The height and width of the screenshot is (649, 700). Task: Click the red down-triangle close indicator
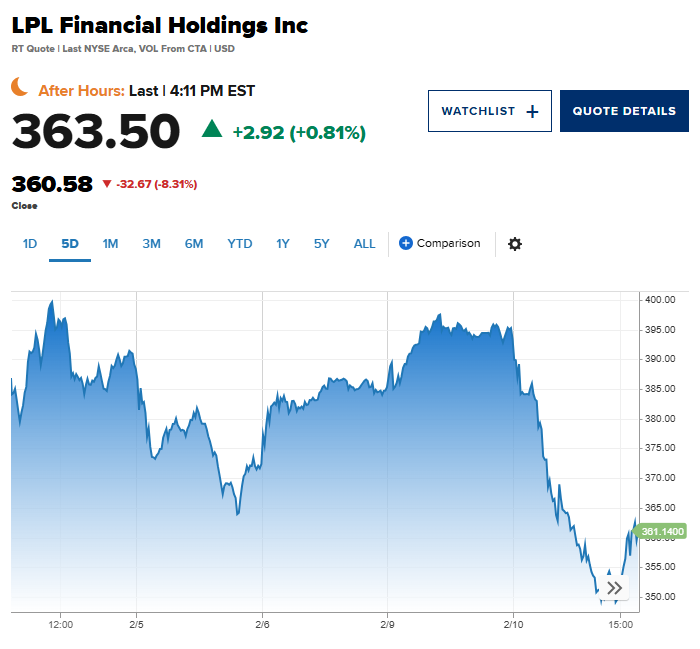click(x=106, y=183)
